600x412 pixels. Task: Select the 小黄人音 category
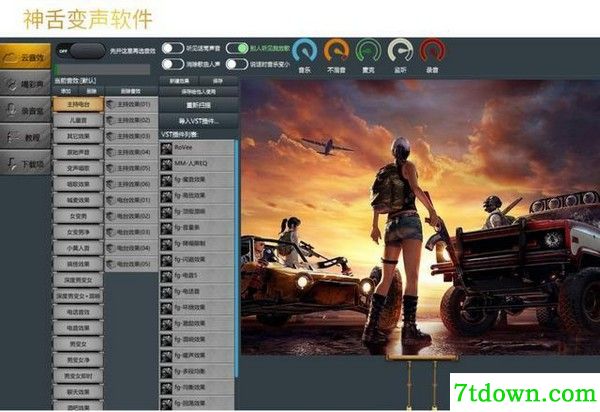pos(78,248)
